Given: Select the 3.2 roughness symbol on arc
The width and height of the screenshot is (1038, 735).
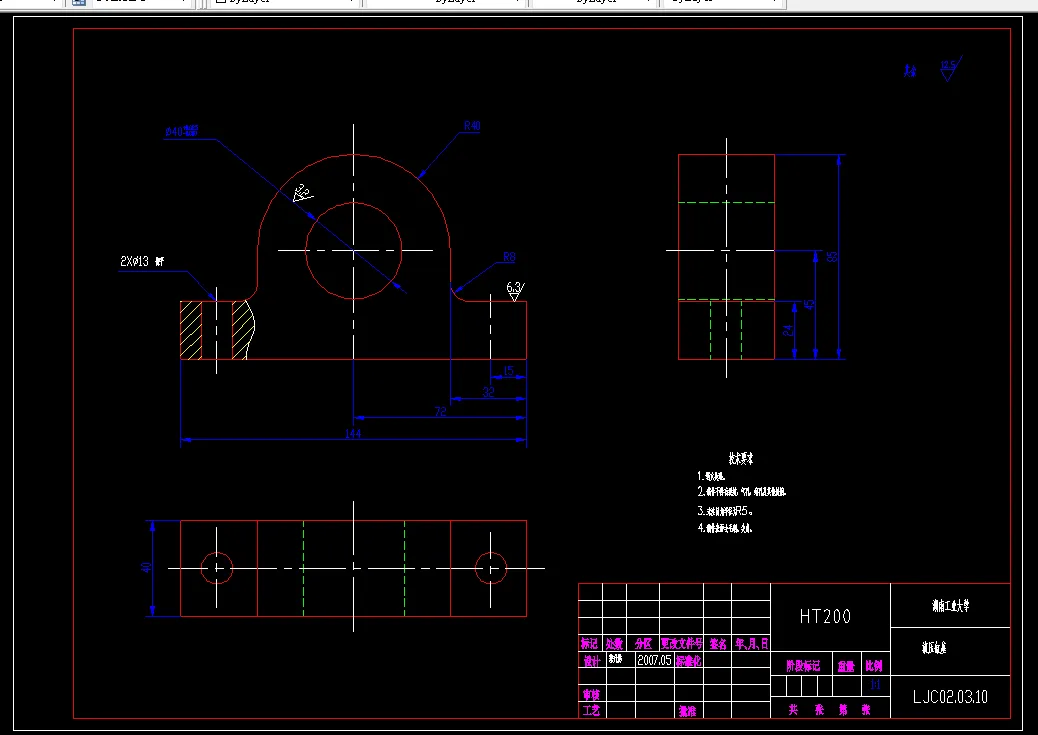Looking at the screenshot, I should (303, 193).
